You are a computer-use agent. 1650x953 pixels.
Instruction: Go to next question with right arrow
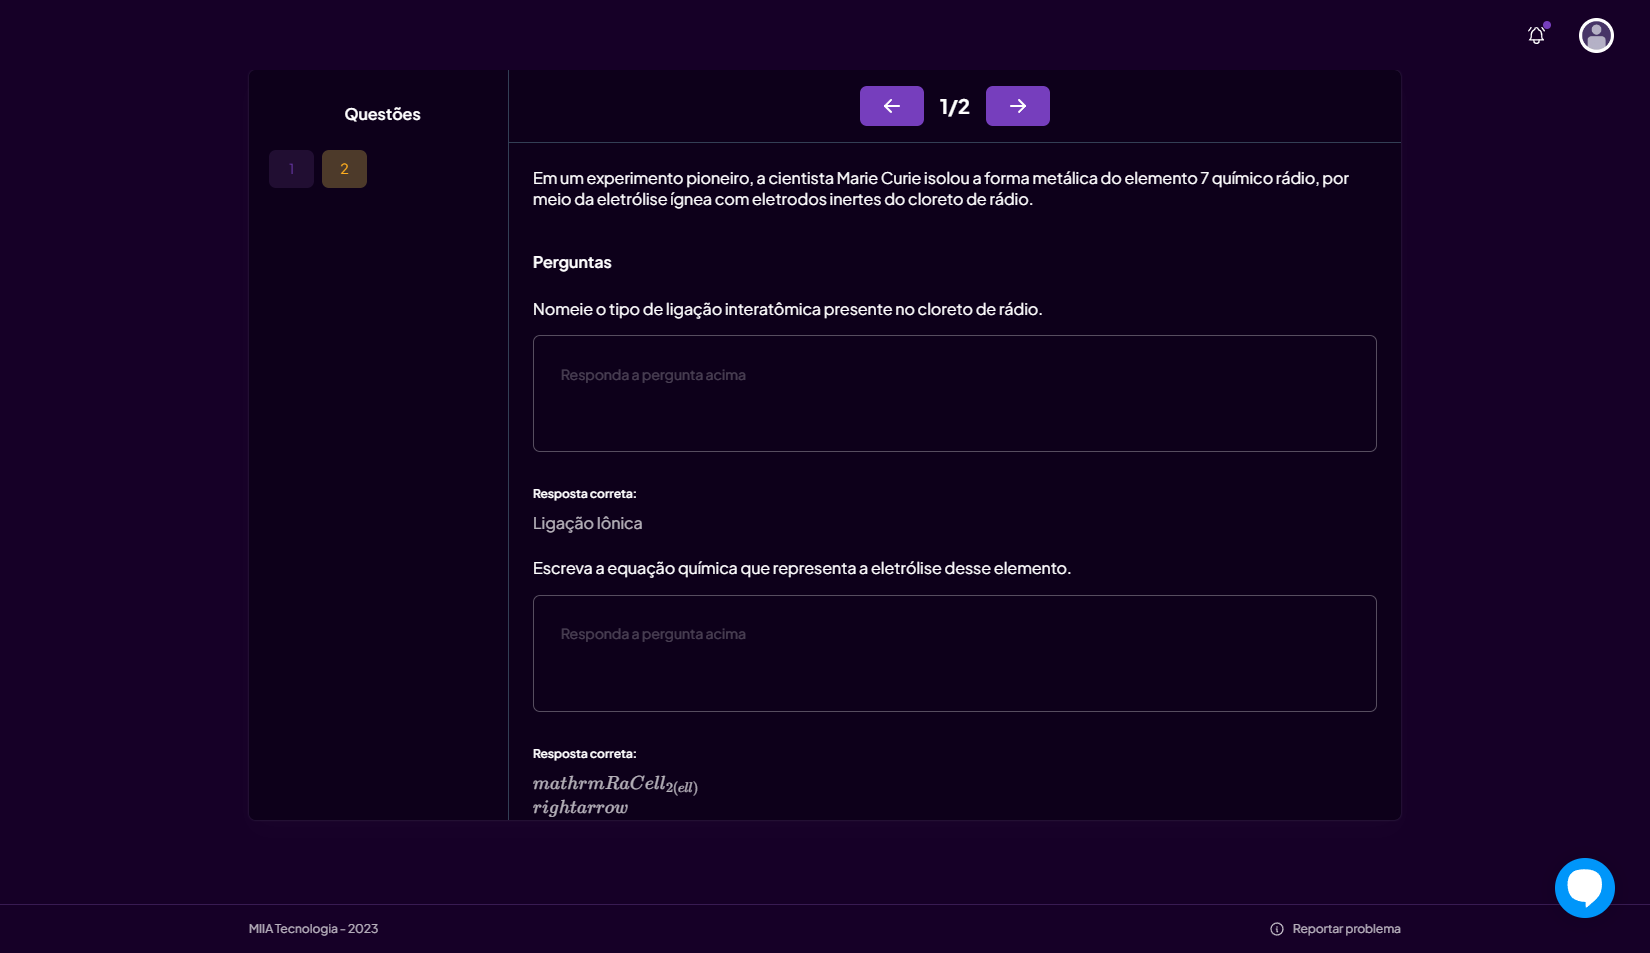[x=1017, y=106]
